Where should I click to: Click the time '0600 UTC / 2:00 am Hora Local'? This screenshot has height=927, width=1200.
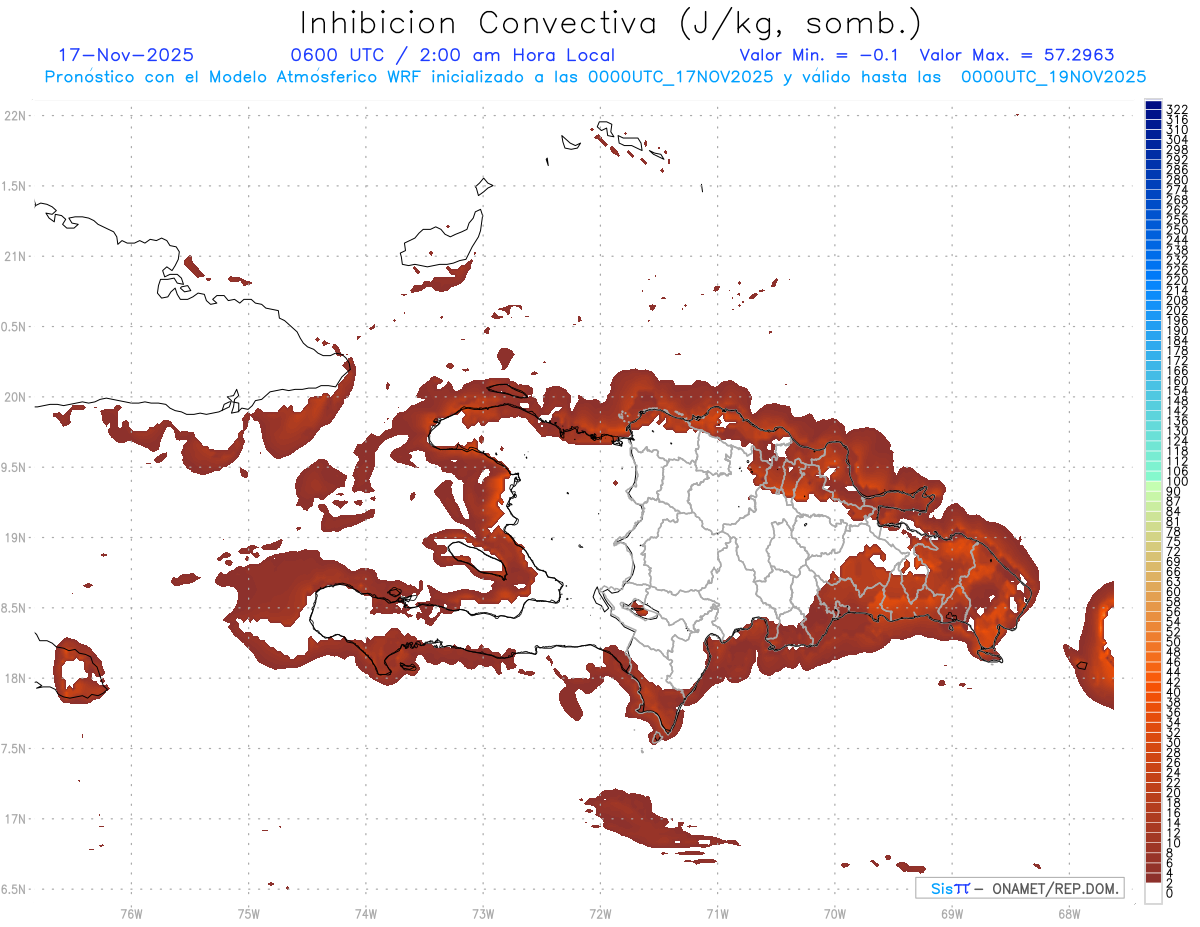click(453, 55)
